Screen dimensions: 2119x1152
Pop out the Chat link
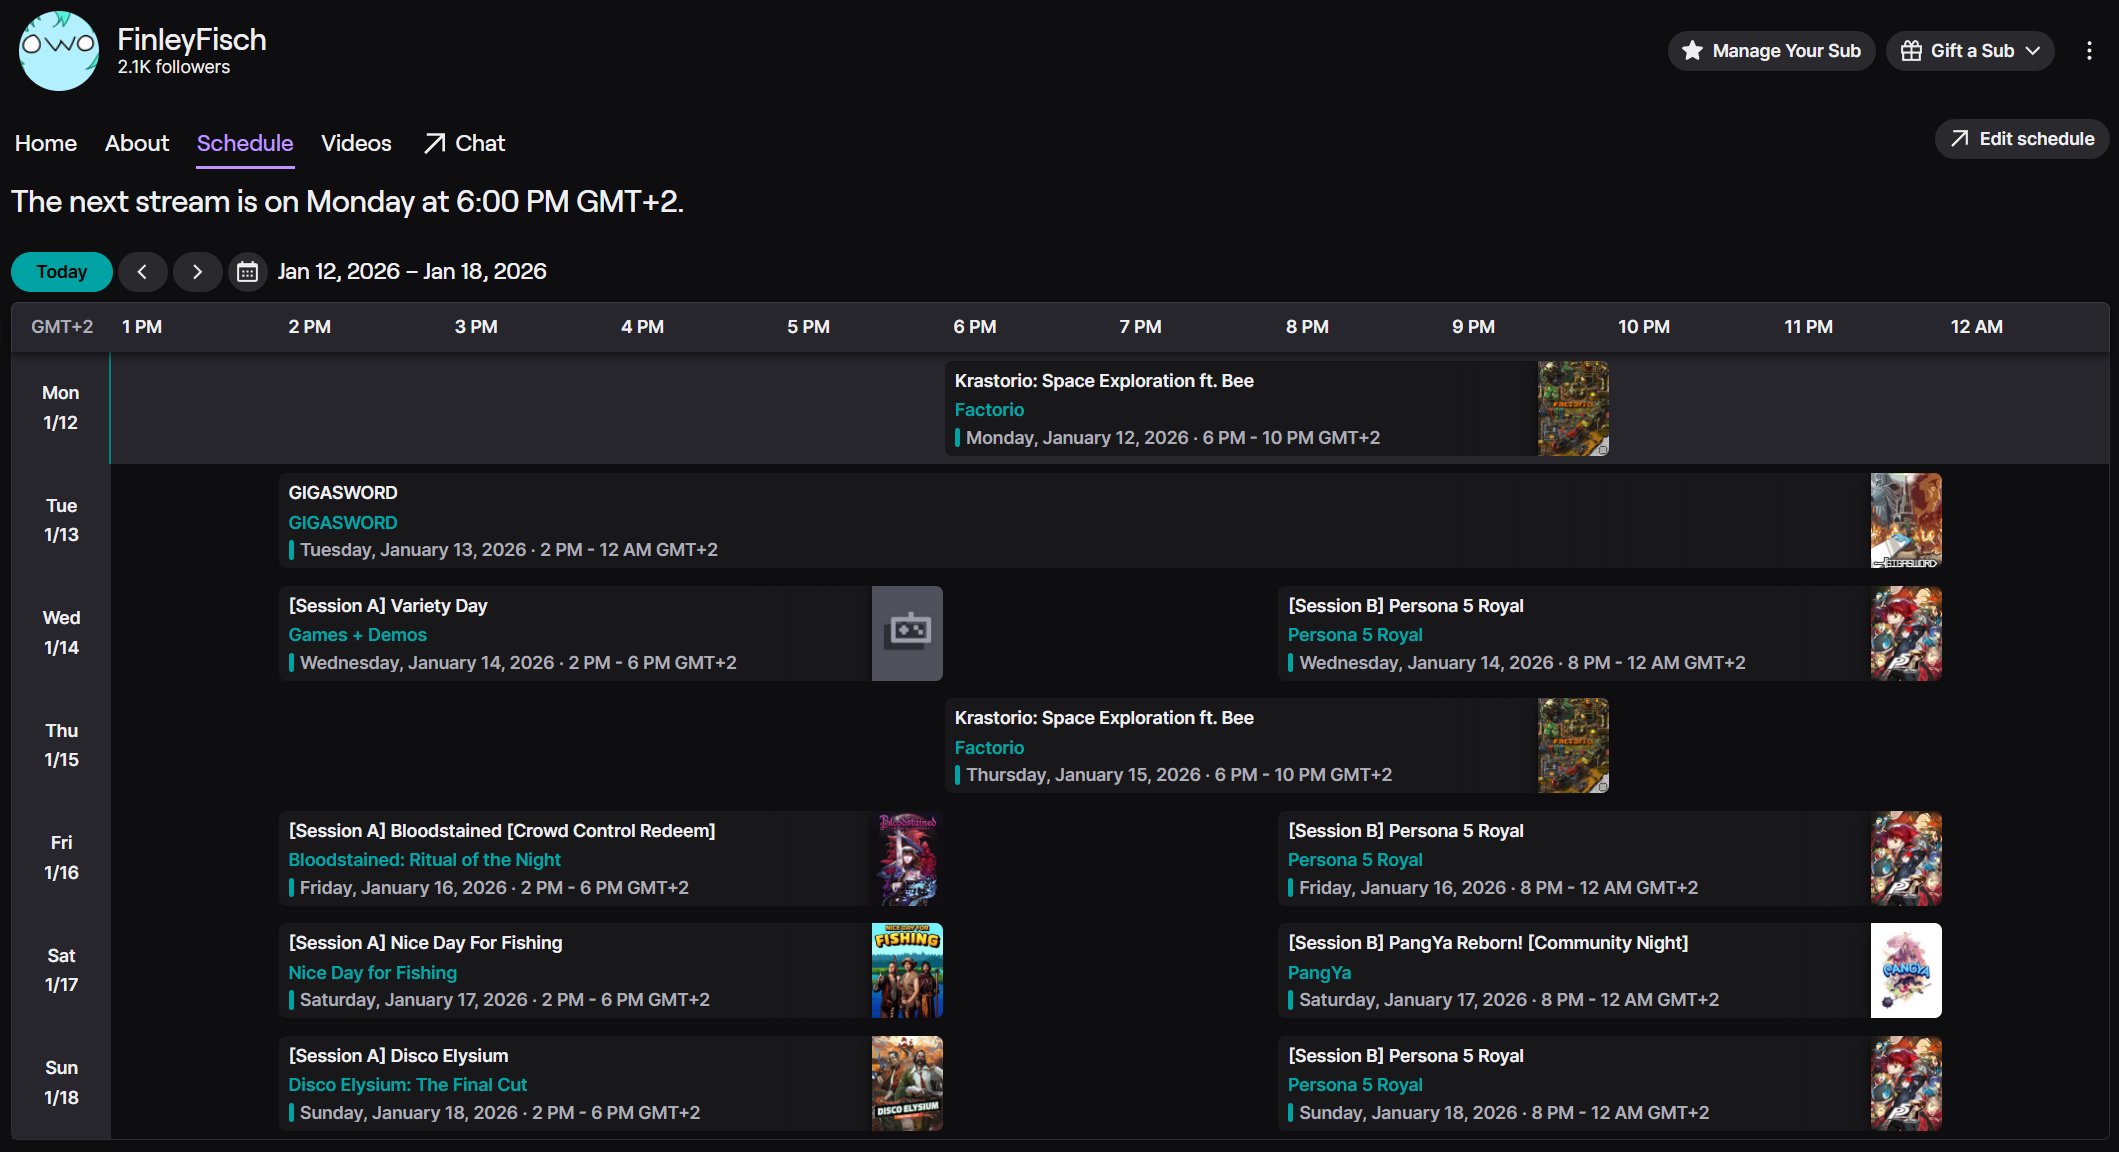[464, 143]
